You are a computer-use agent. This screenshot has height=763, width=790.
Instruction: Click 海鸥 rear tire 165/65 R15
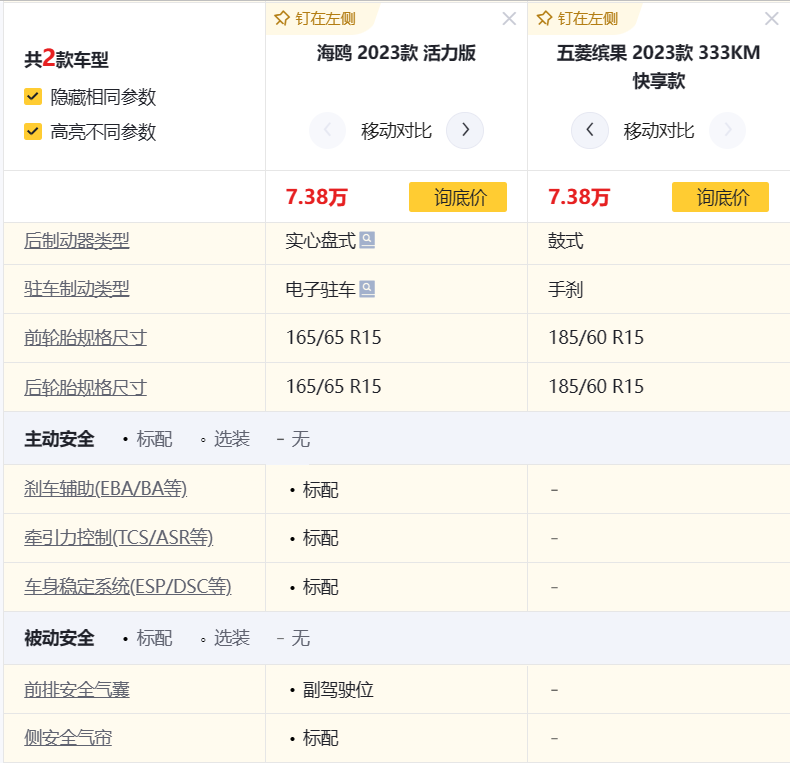[x=334, y=387]
